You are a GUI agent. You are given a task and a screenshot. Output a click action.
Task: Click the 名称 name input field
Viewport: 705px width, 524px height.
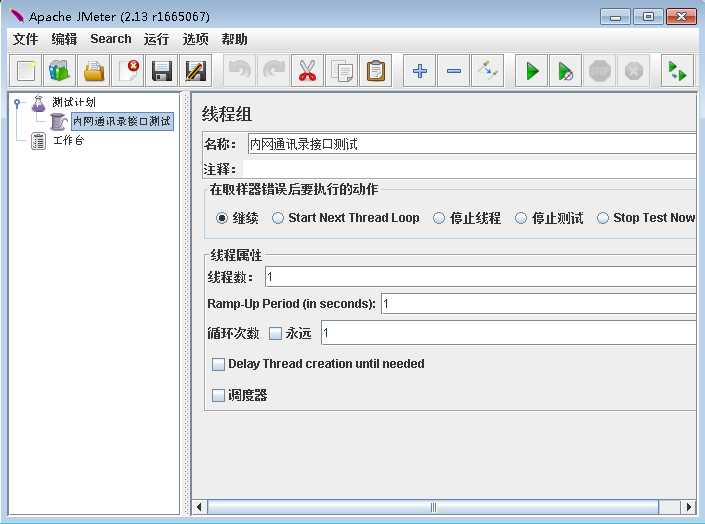coord(472,144)
